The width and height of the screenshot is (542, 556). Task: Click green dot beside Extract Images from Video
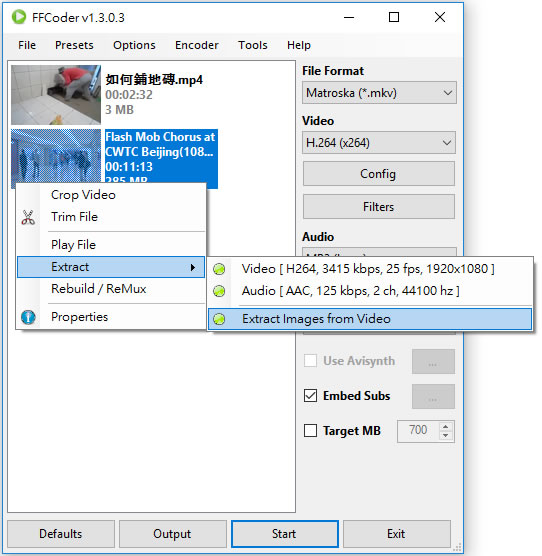point(219,319)
